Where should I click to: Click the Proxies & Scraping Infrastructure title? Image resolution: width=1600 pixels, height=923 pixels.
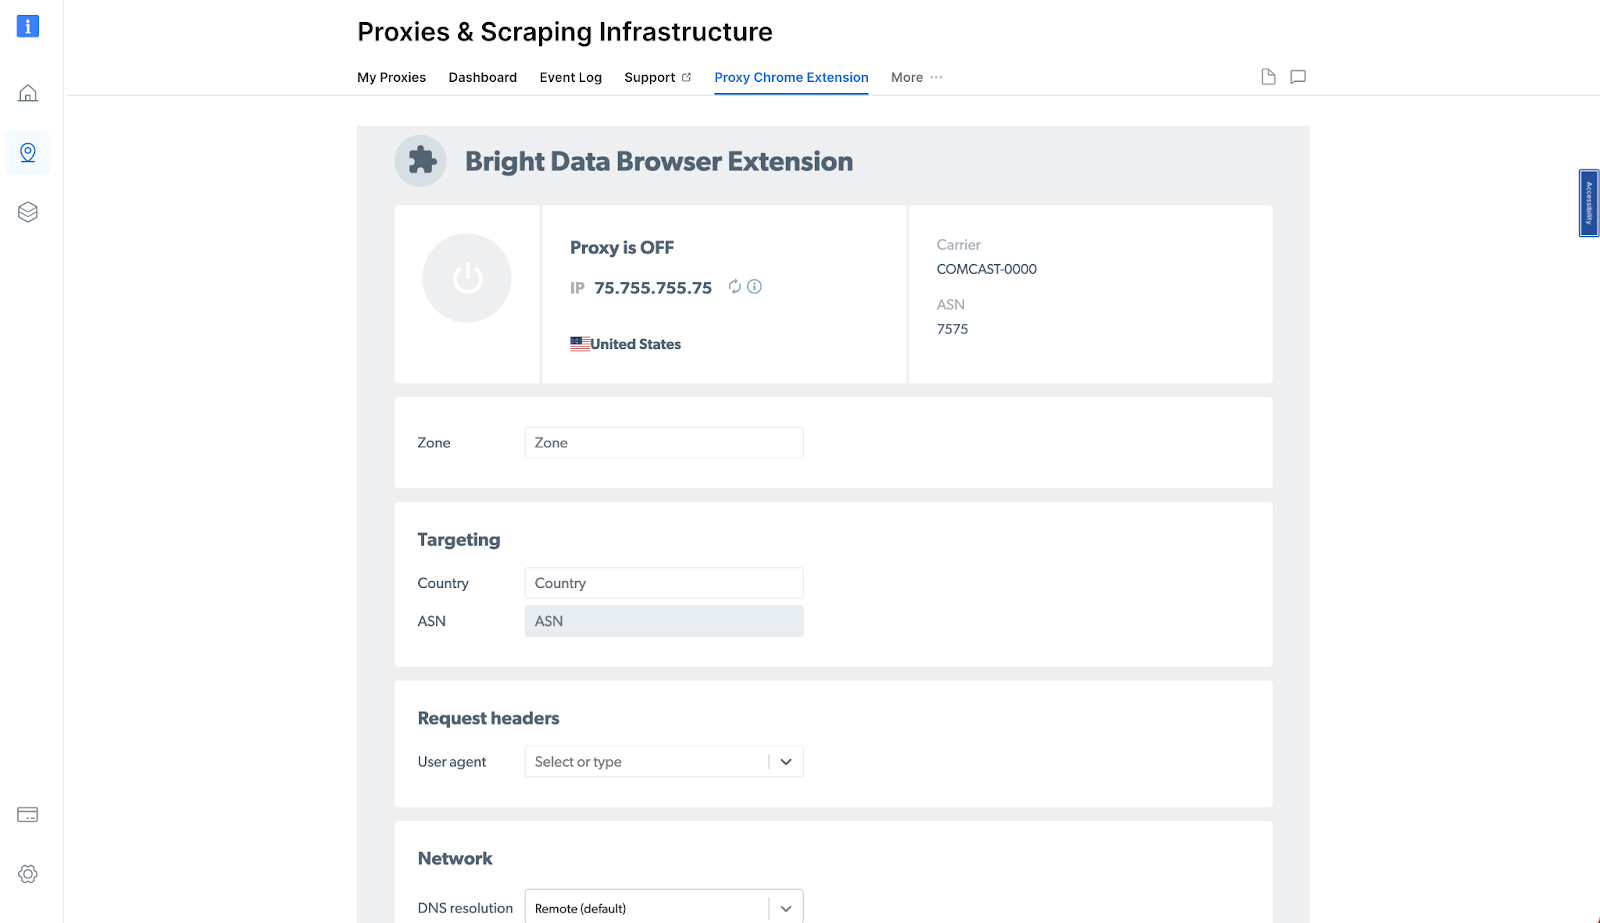[x=565, y=32]
